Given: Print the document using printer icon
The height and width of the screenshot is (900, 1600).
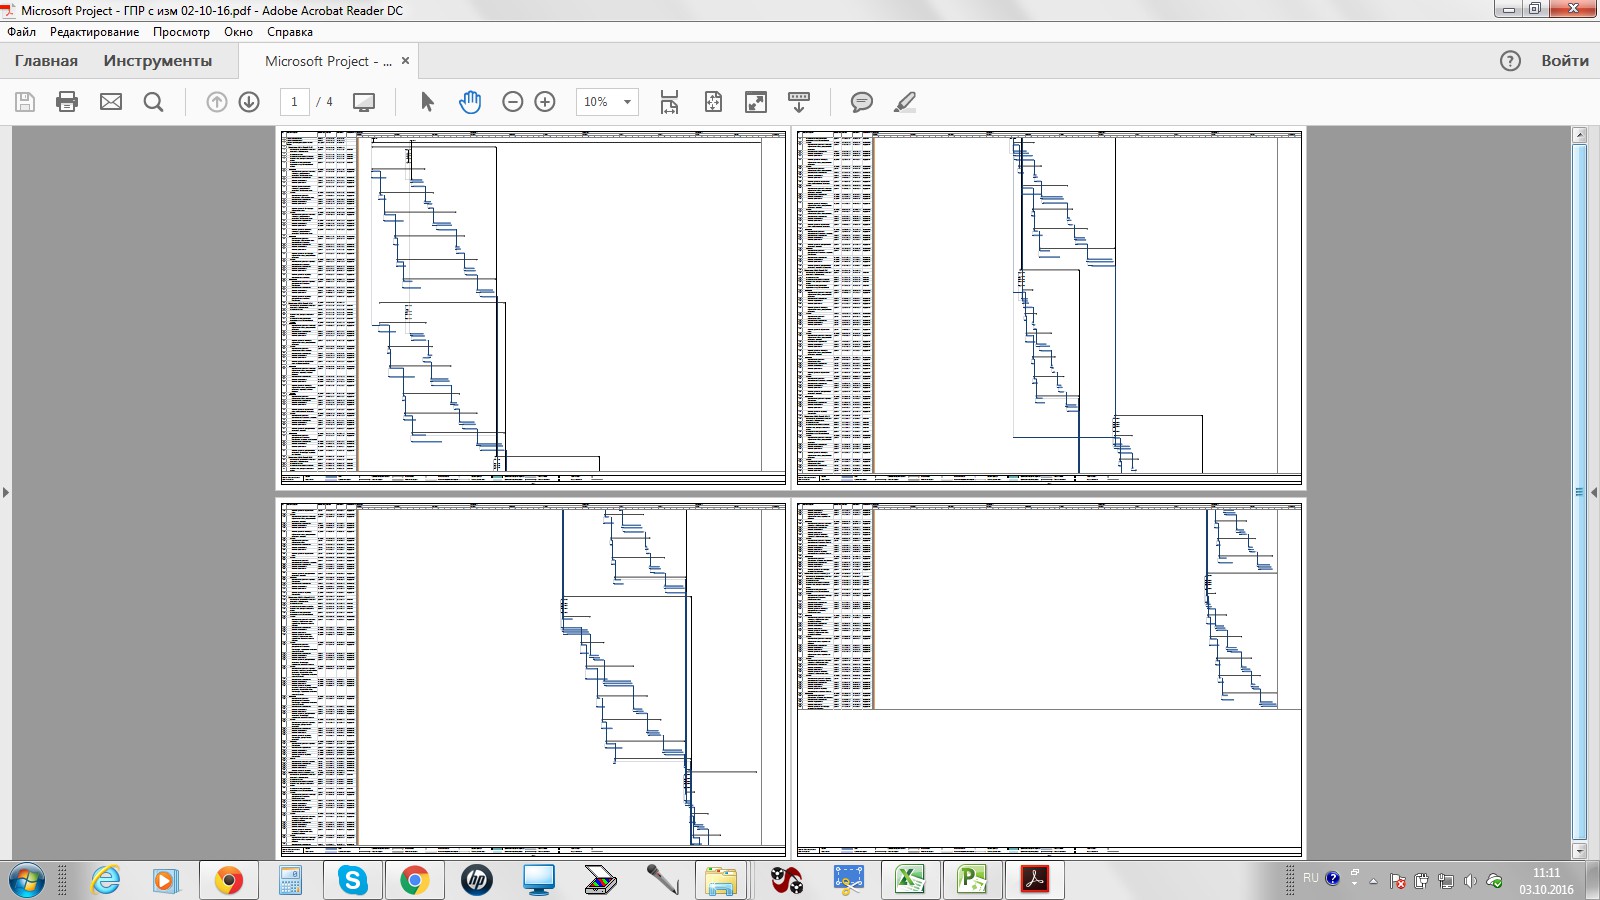Looking at the screenshot, I should [67, 102].
